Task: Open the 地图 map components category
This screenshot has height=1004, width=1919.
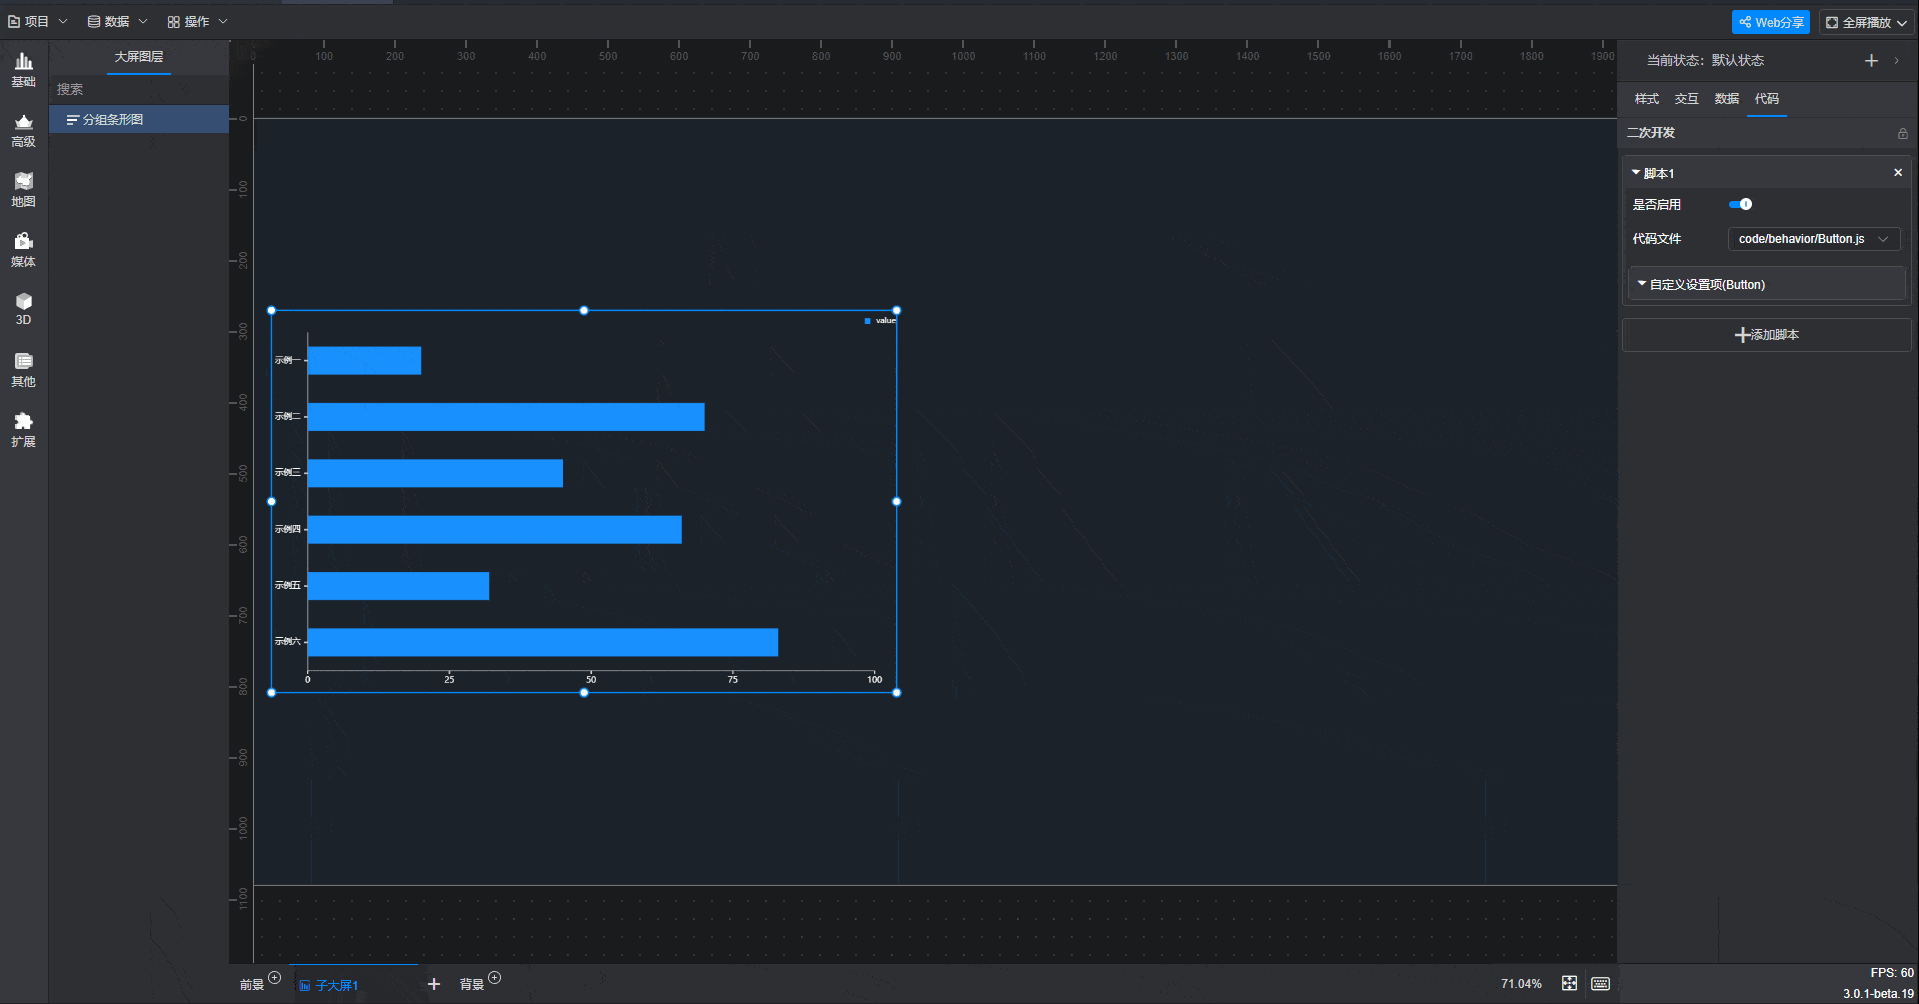Action: tap(23, 190)
